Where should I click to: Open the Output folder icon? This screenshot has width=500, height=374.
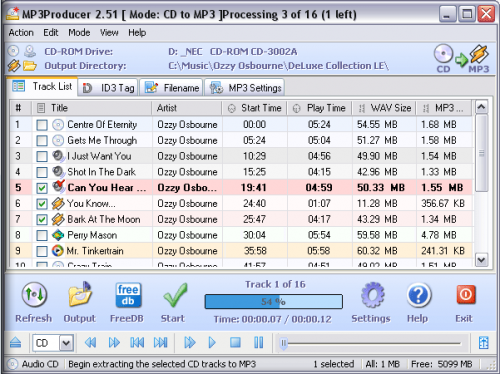click(80, 295)
